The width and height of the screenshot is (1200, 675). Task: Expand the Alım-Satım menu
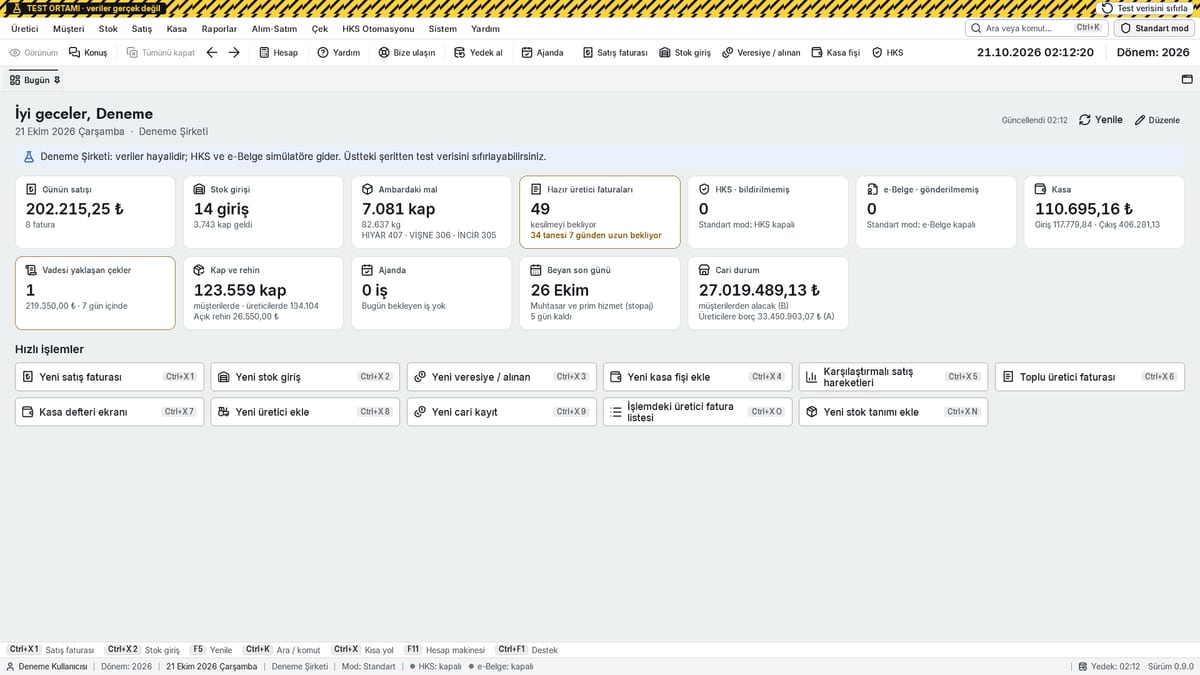coord(274,29)
